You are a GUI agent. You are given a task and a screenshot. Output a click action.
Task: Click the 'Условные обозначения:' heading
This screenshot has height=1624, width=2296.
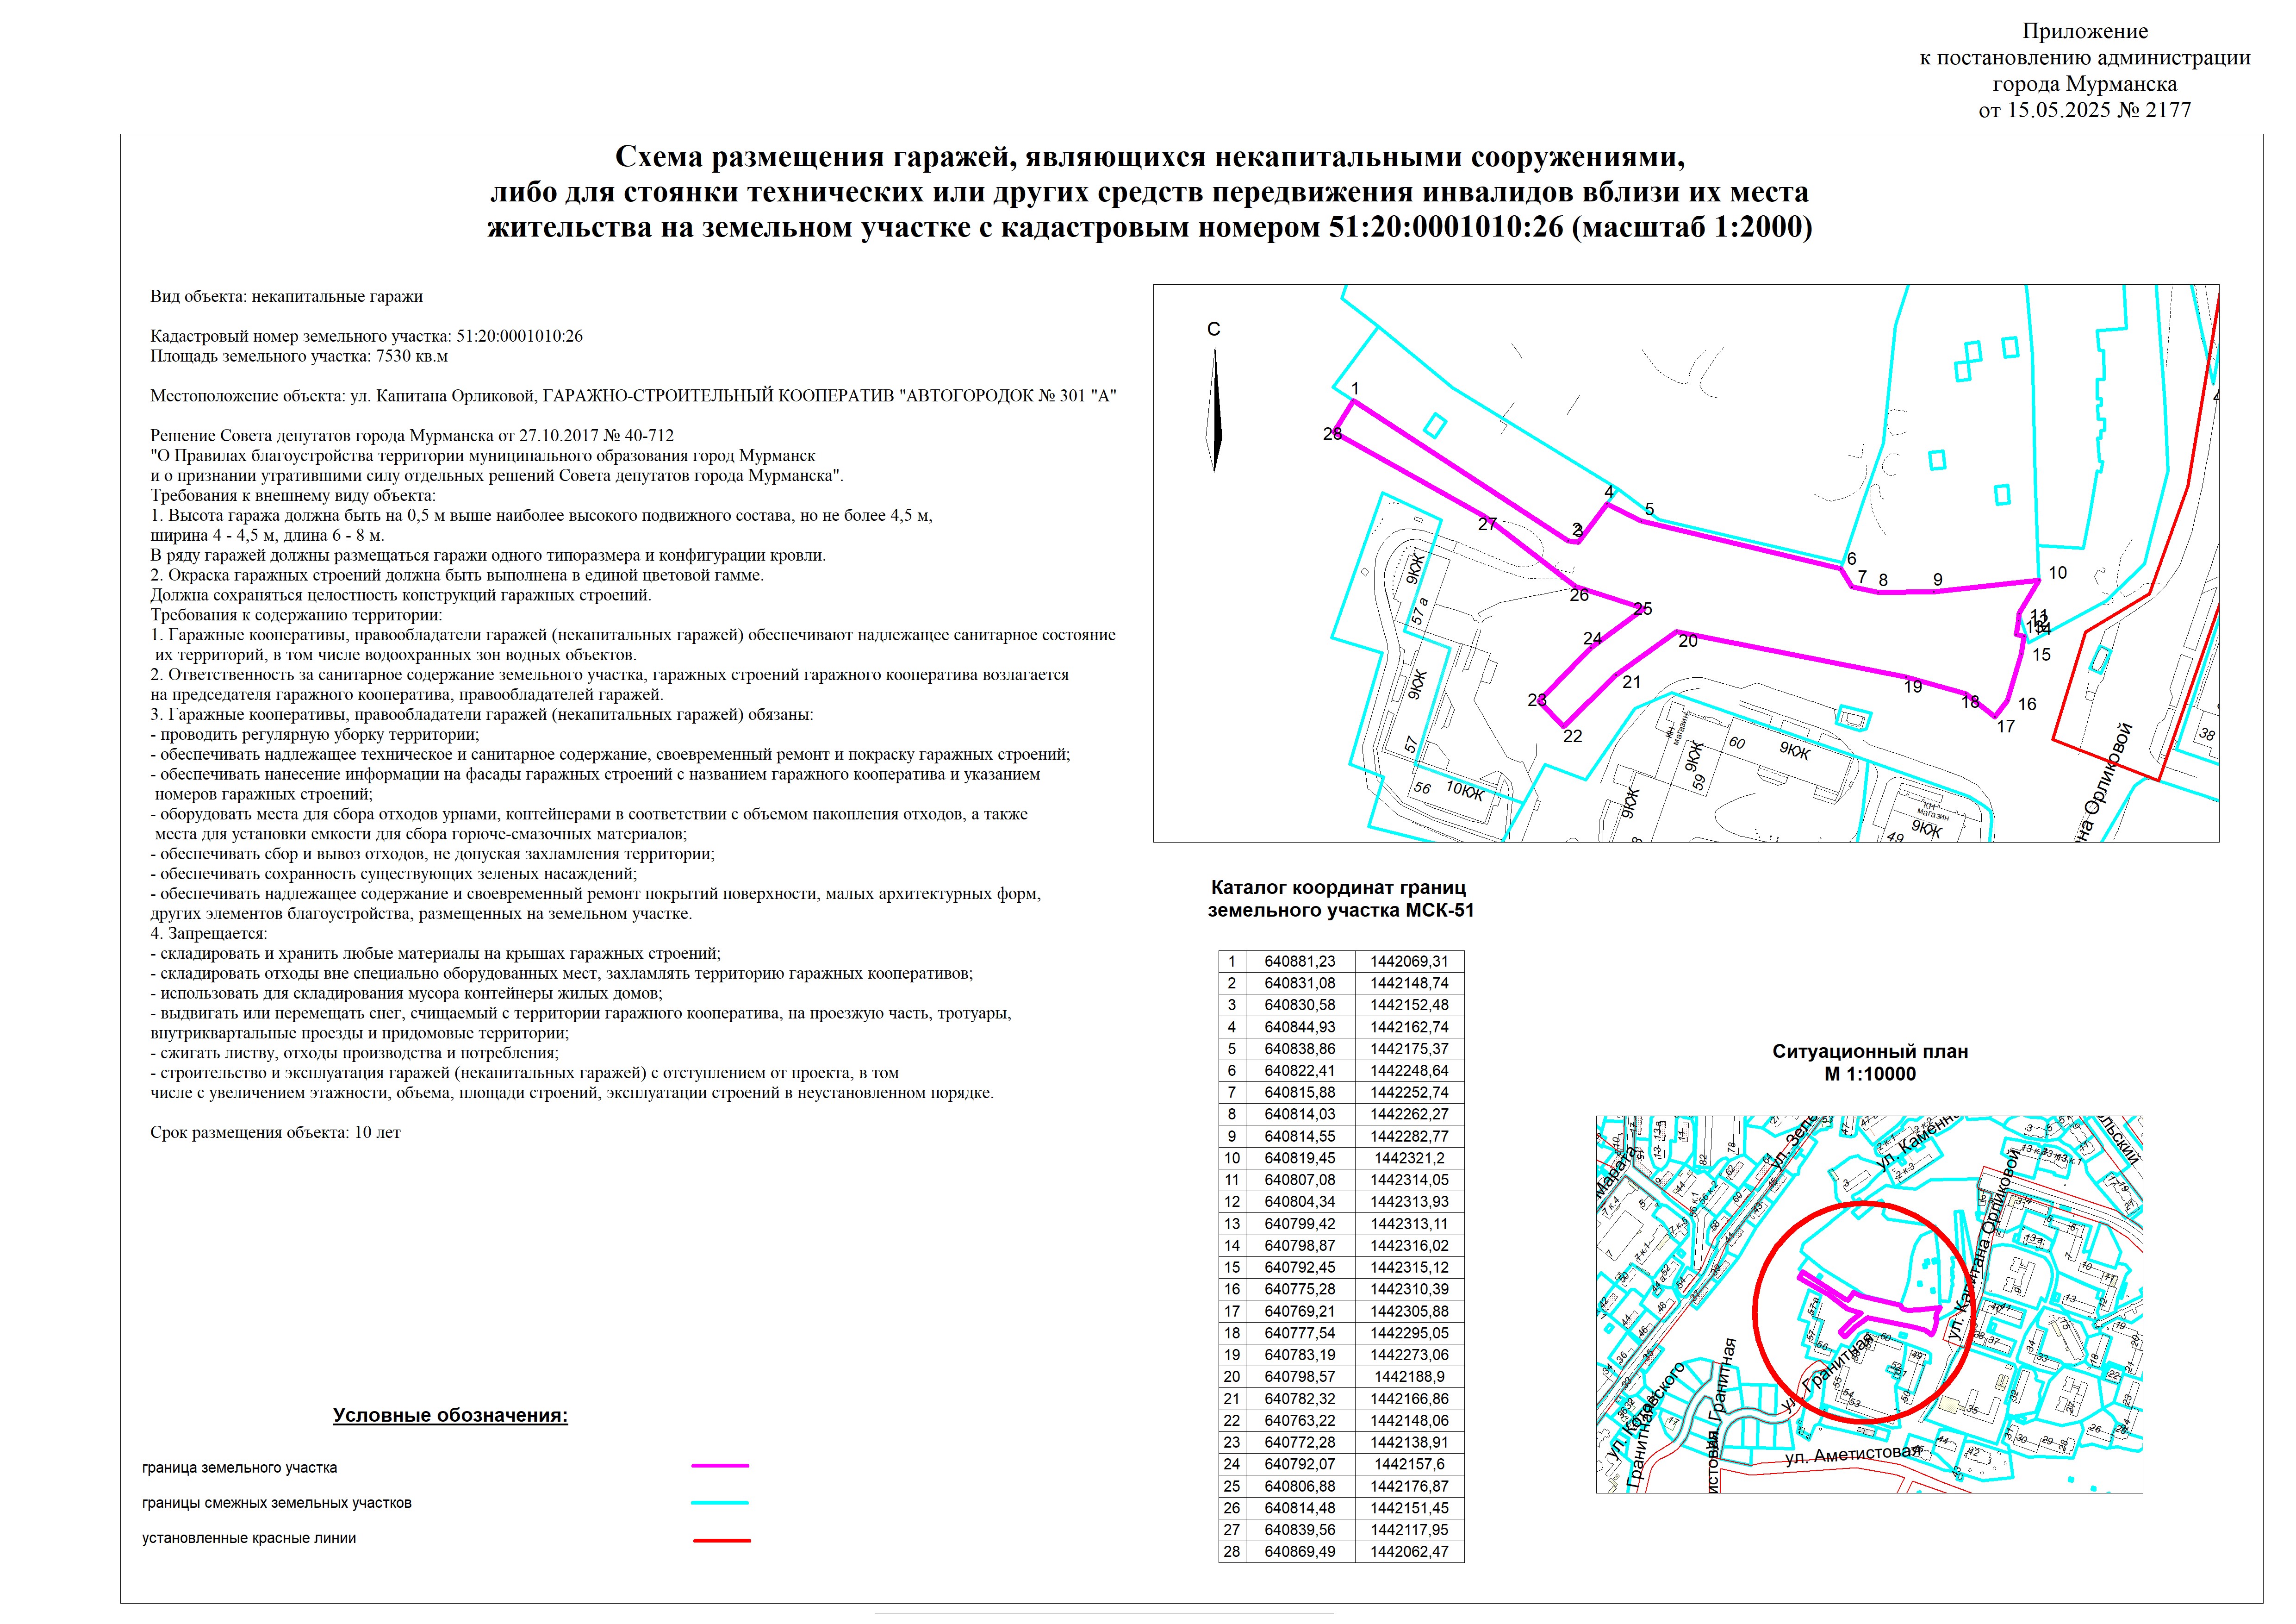point(450,1415)
